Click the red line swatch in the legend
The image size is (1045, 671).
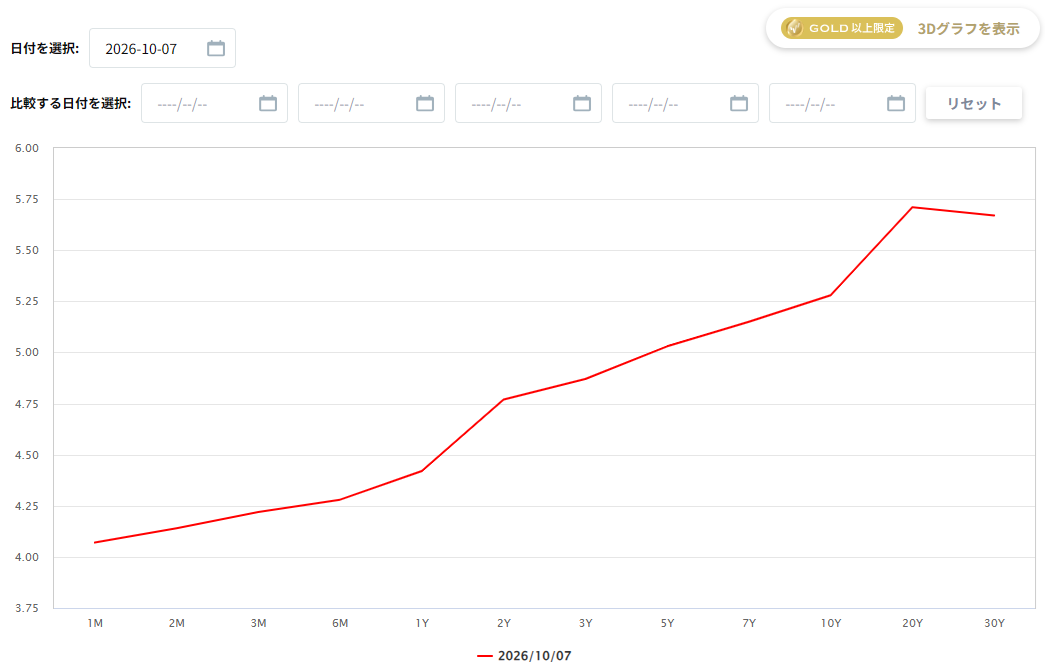tap(485, 656)
